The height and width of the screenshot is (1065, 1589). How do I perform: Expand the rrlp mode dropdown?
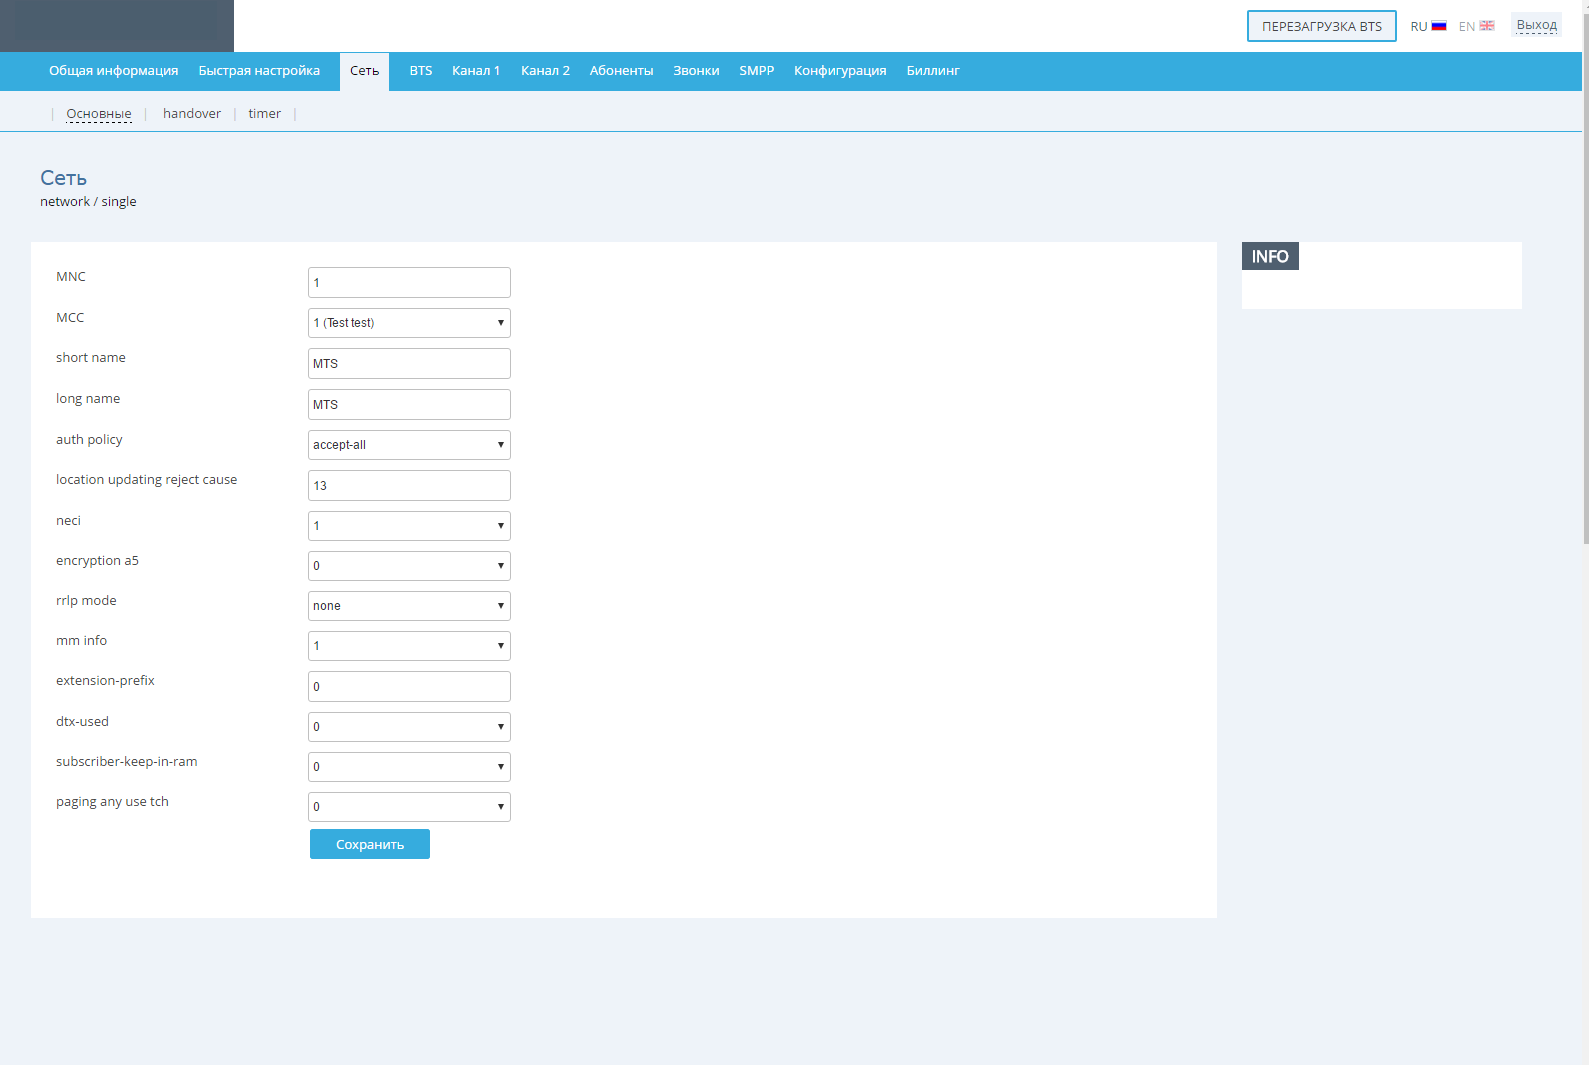pyautogui.click(x=409, y=606)
